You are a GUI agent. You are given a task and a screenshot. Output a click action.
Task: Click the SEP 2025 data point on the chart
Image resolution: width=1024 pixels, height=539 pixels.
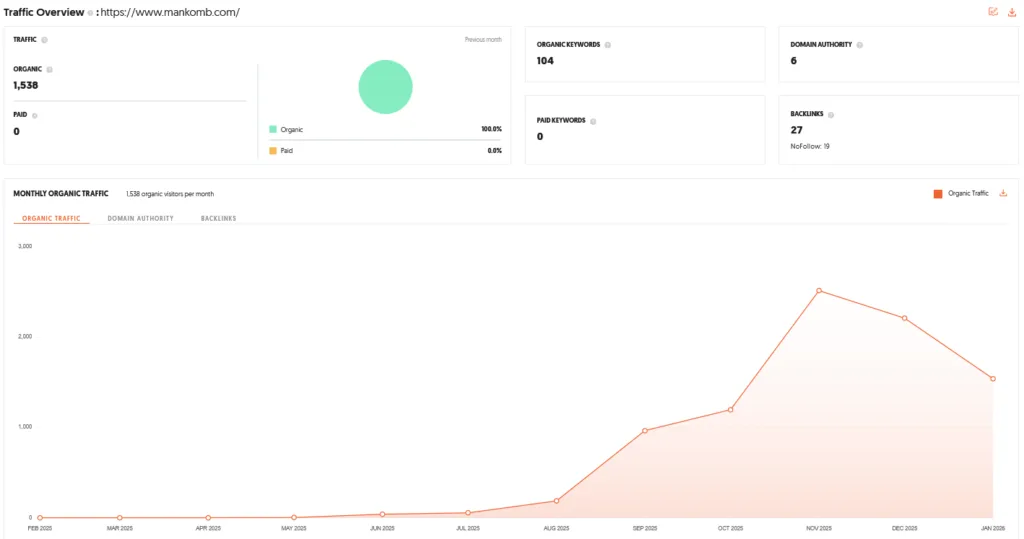(645, 431)
